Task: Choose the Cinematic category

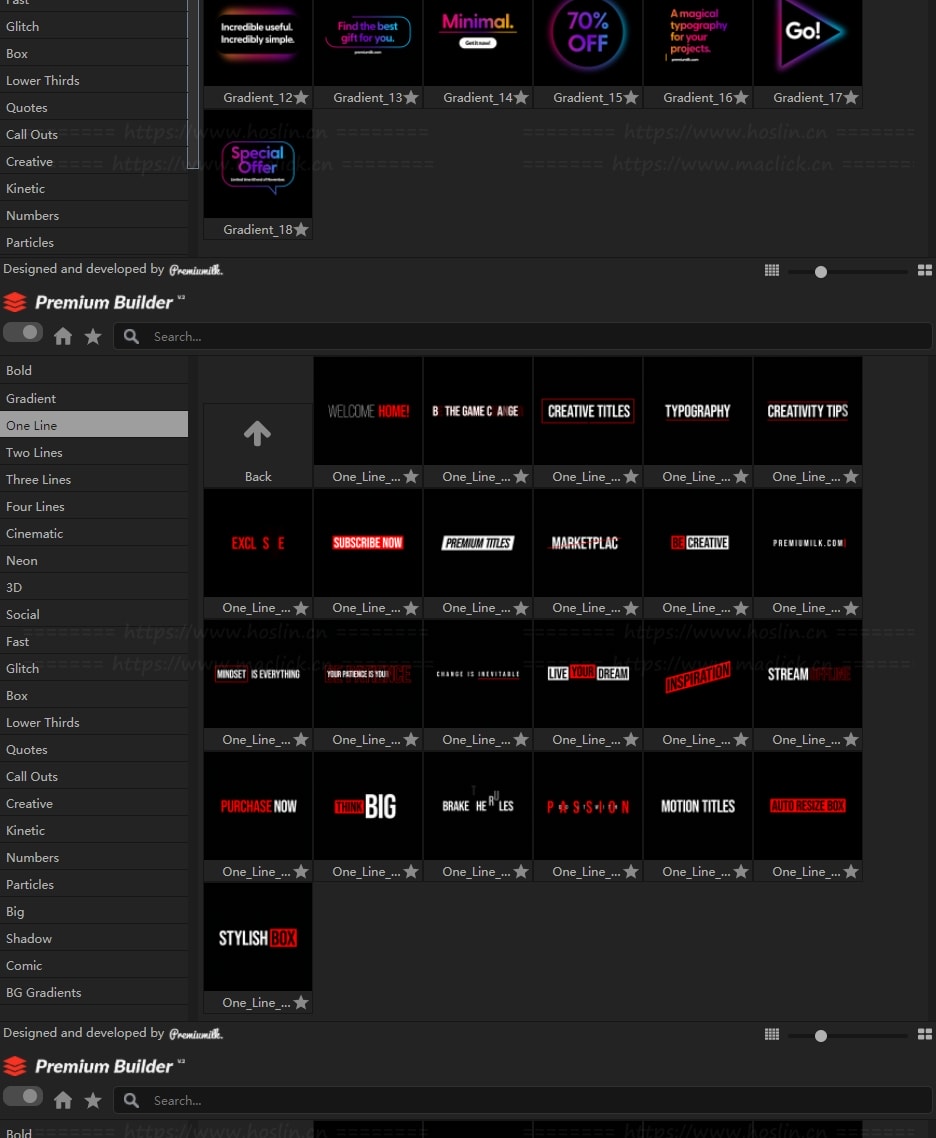Action: click(94, 533)
